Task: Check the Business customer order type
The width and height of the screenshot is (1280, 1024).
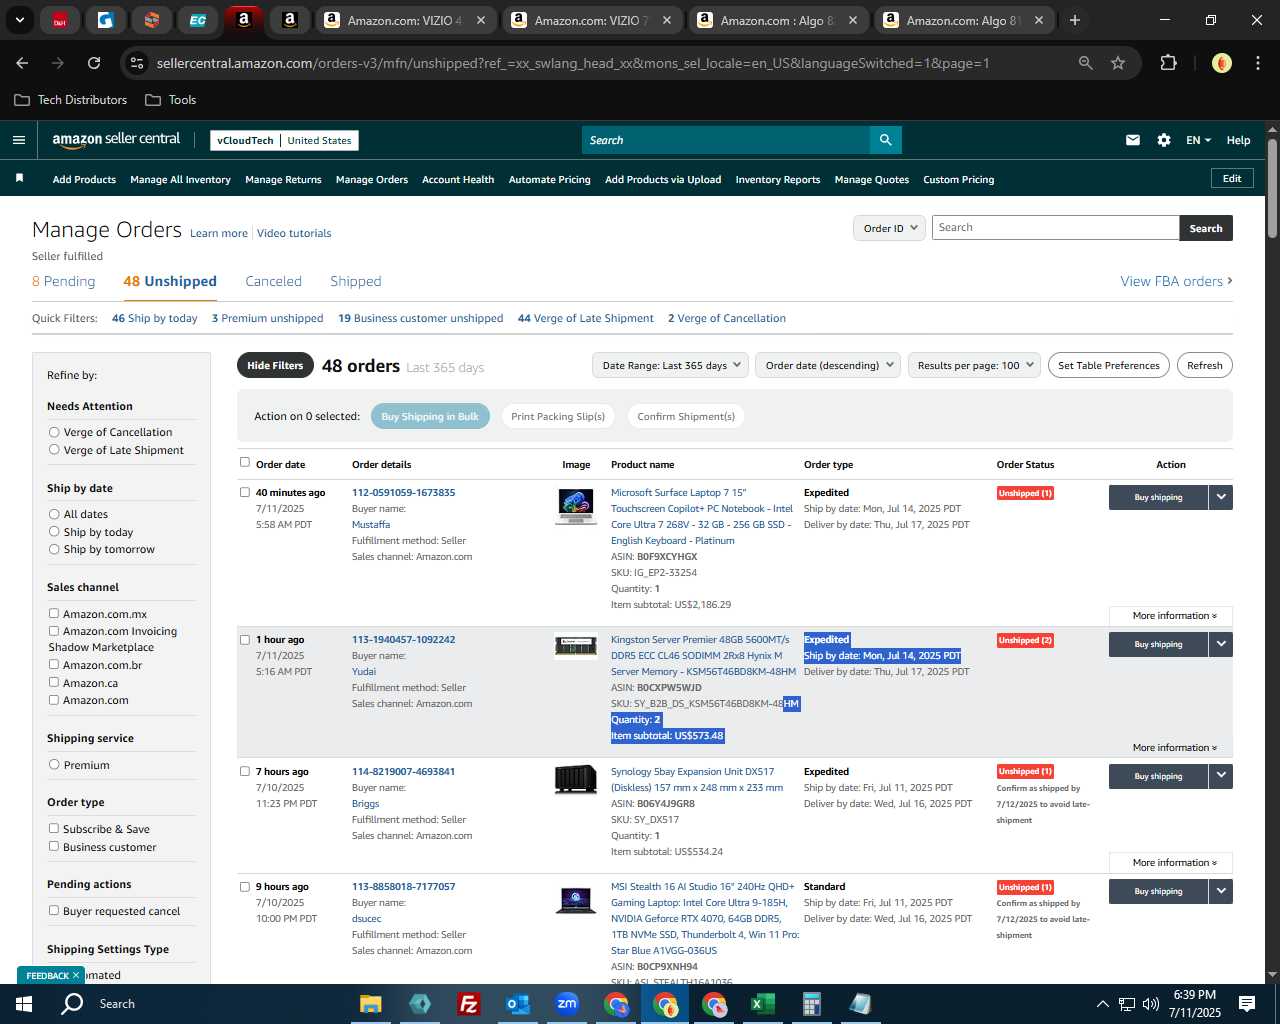Action: [54, 847]
